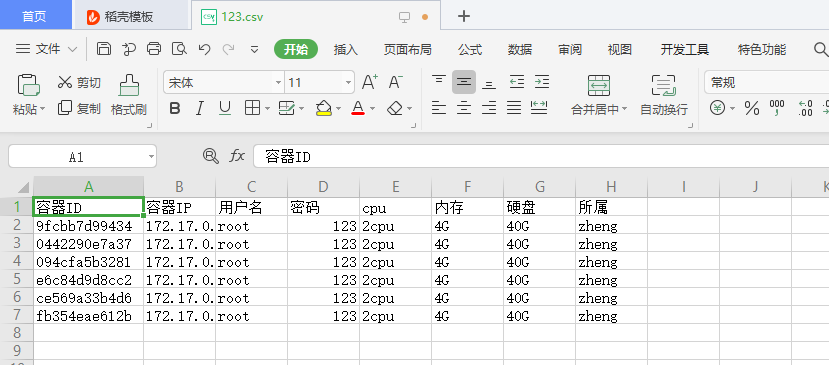
Task: Toggle Wrap Text (自动换行)
Action: 664,95
